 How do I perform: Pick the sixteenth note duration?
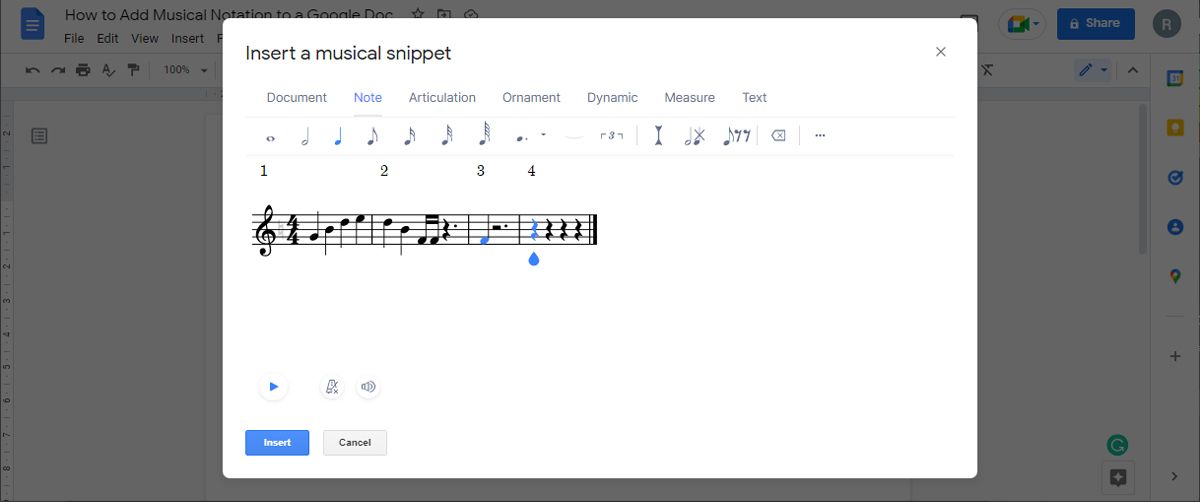(x=409, y=136)
